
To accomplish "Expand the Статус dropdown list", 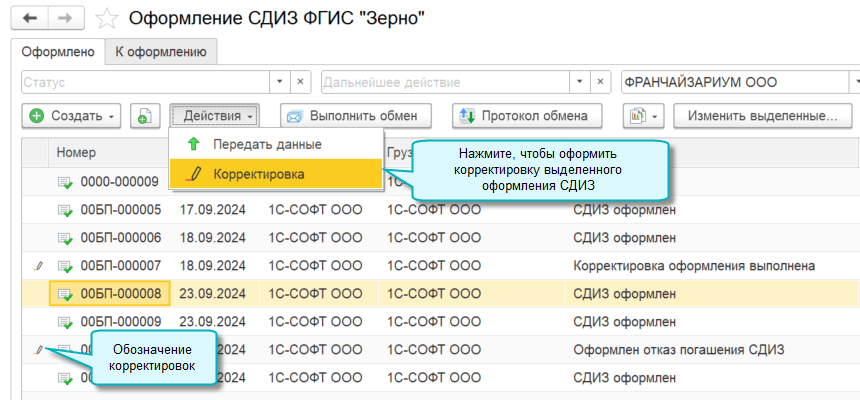I will pyautogui.click(x=277, y=82).
